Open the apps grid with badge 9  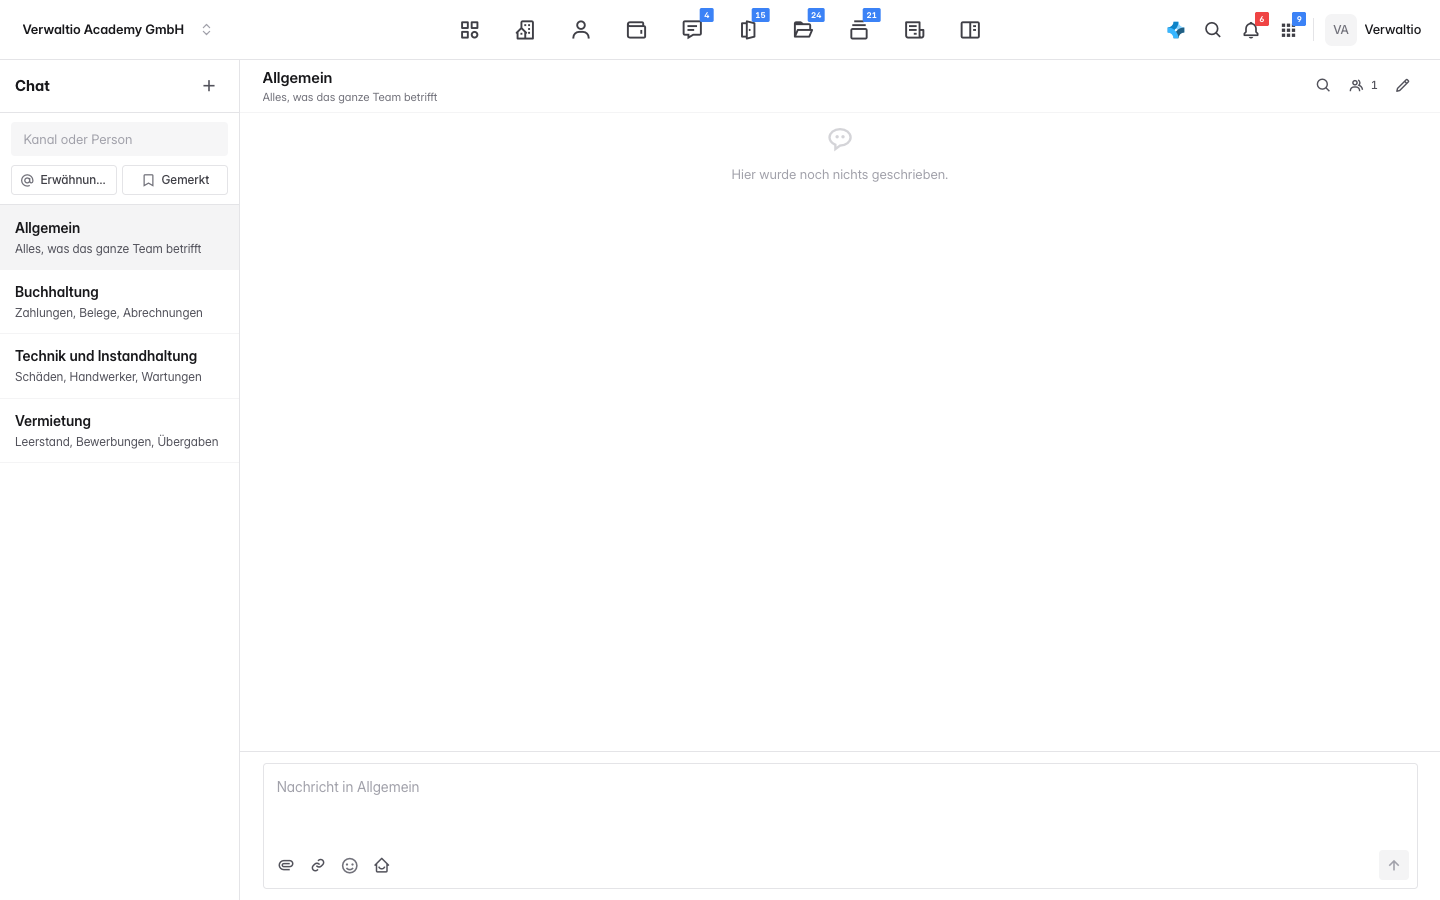(1289, 30)
